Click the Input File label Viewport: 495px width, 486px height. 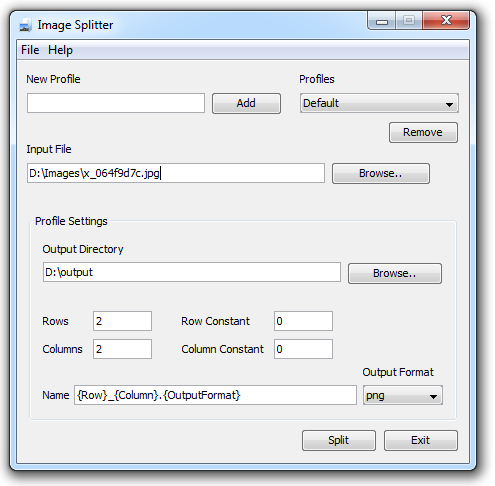tap(49, 149)
